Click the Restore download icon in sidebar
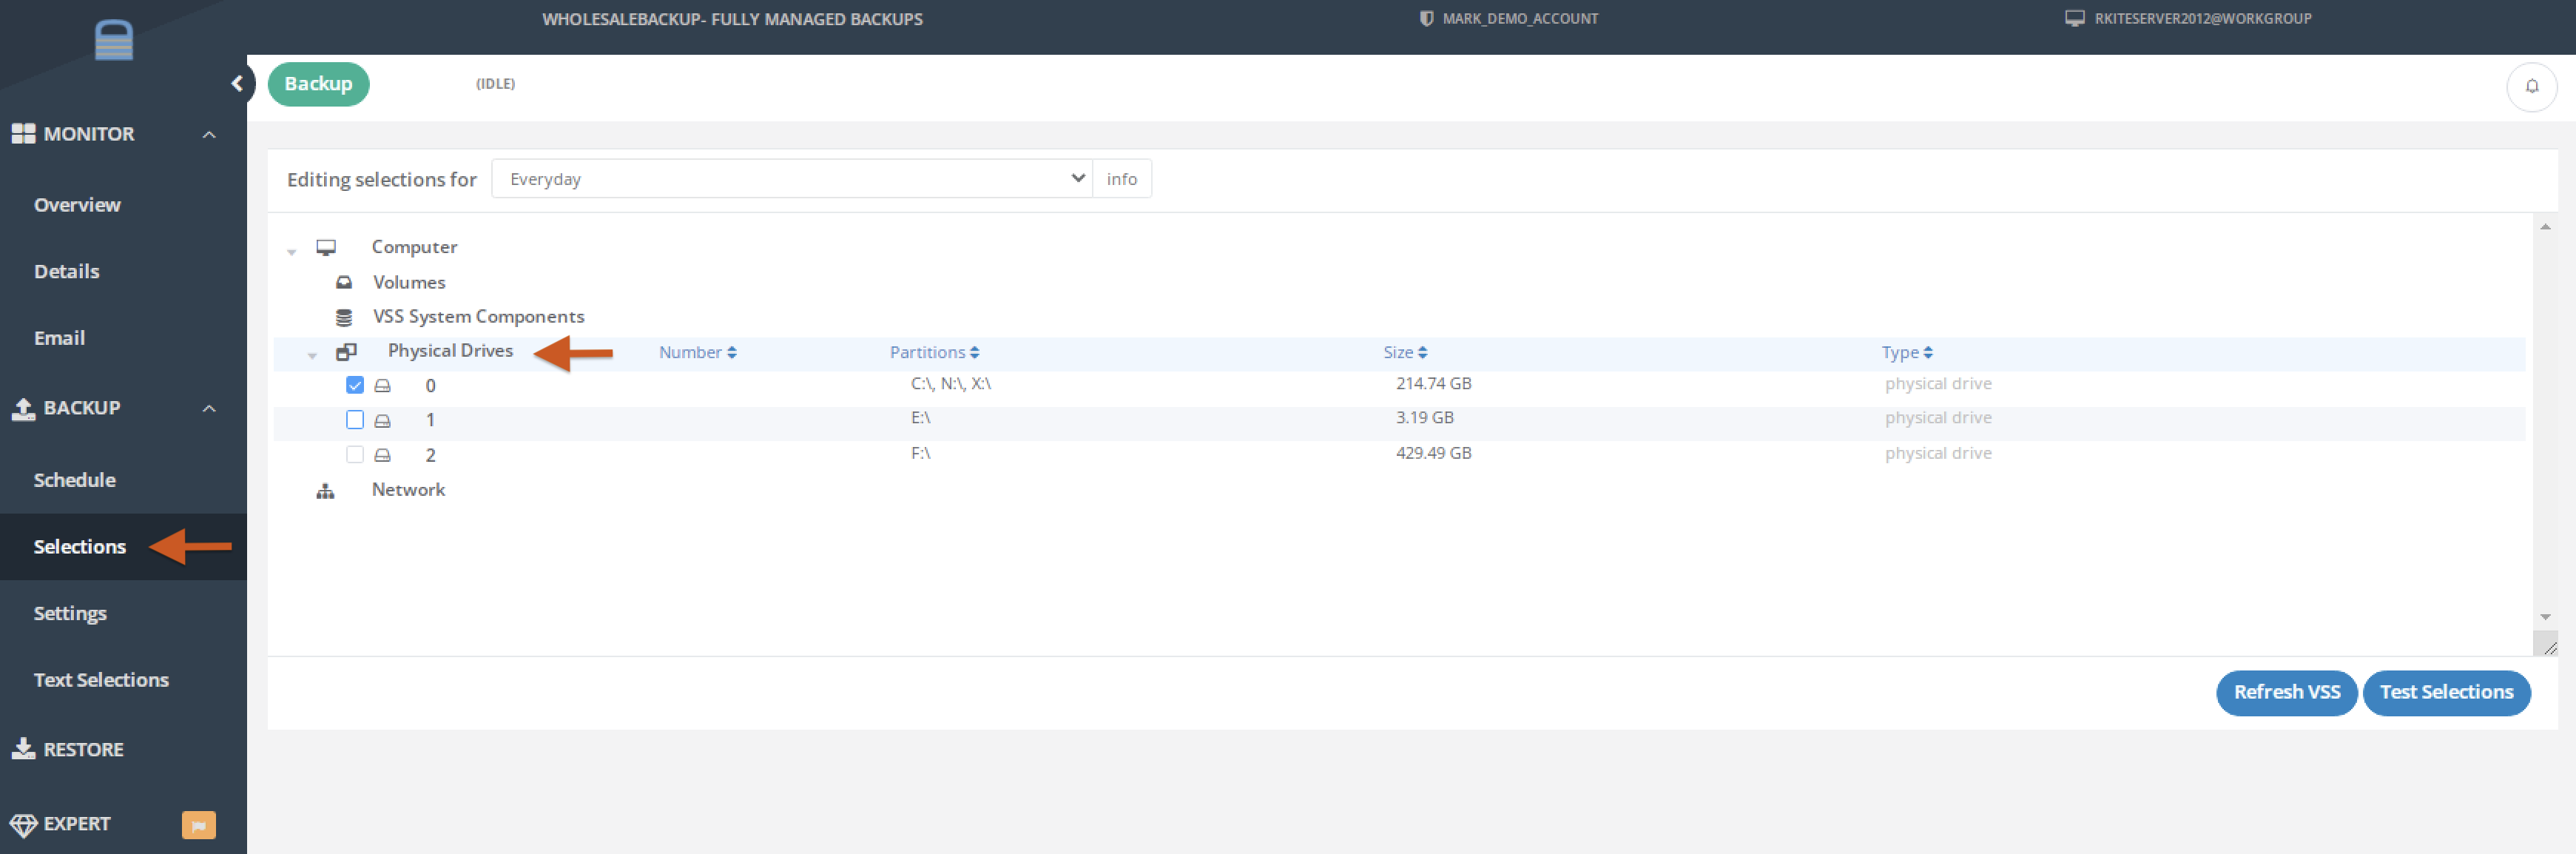Image resolution: width=2576 pixels, height=854 pixels. coord(23,748)
